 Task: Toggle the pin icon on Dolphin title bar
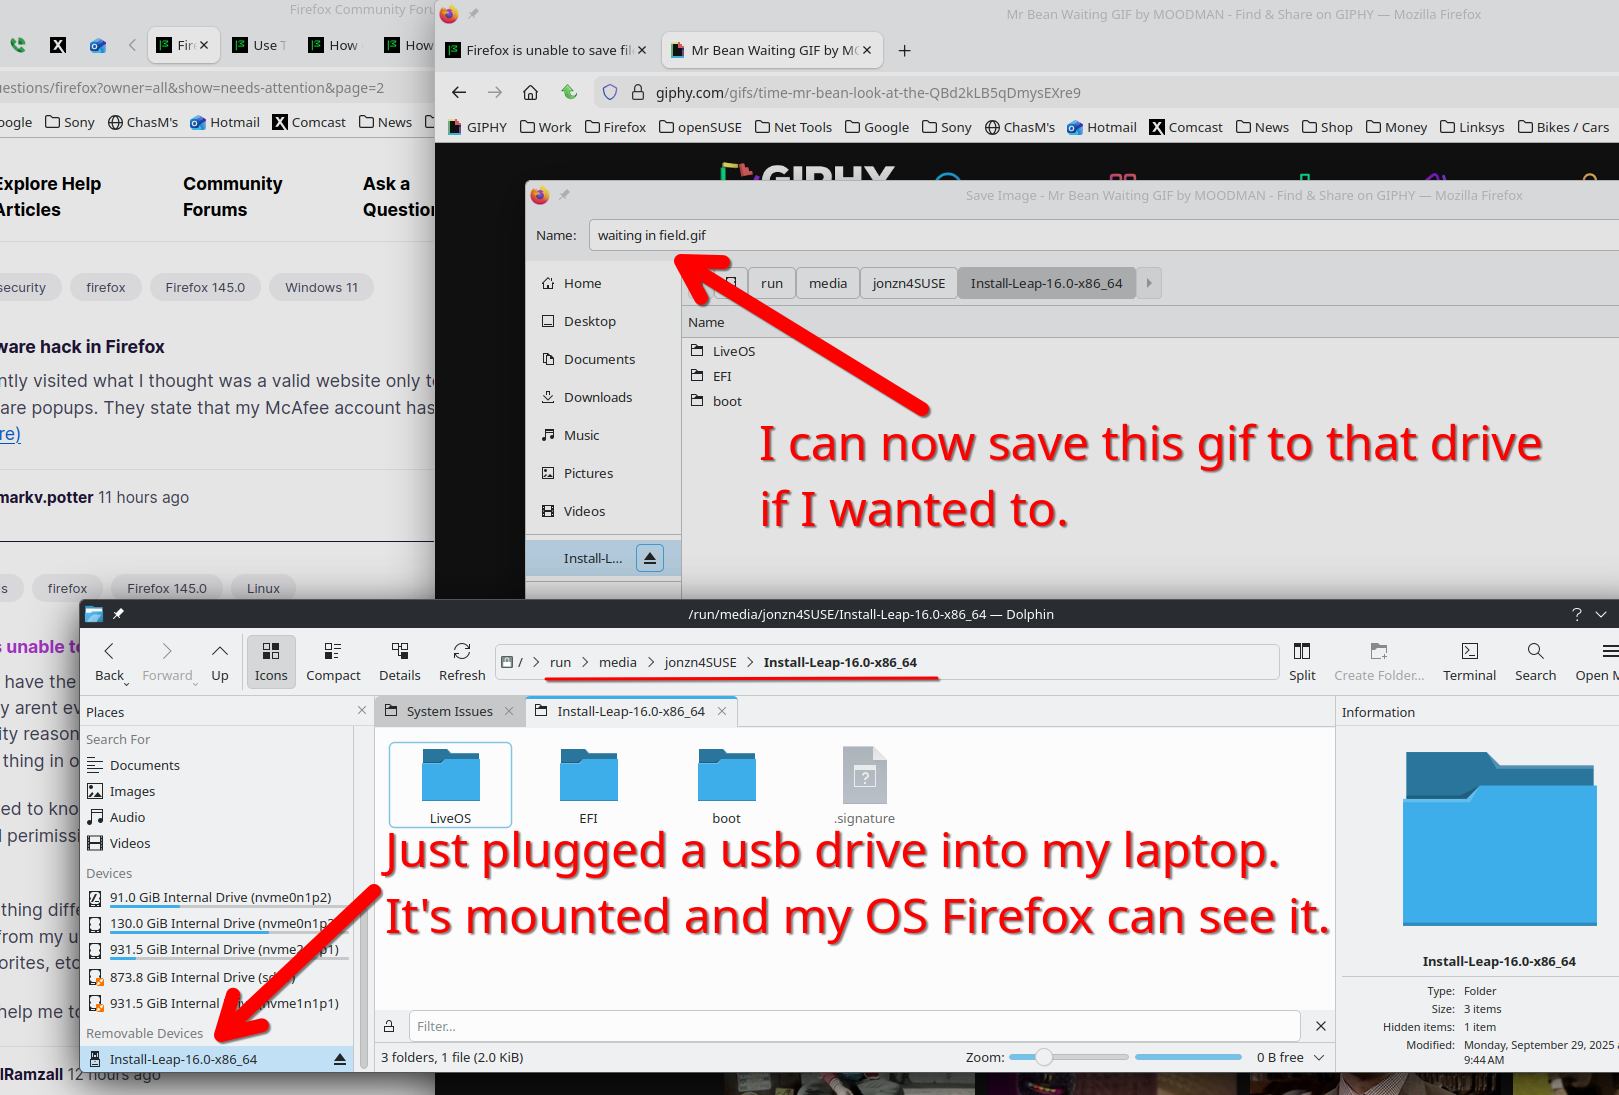tap(118, 614)
